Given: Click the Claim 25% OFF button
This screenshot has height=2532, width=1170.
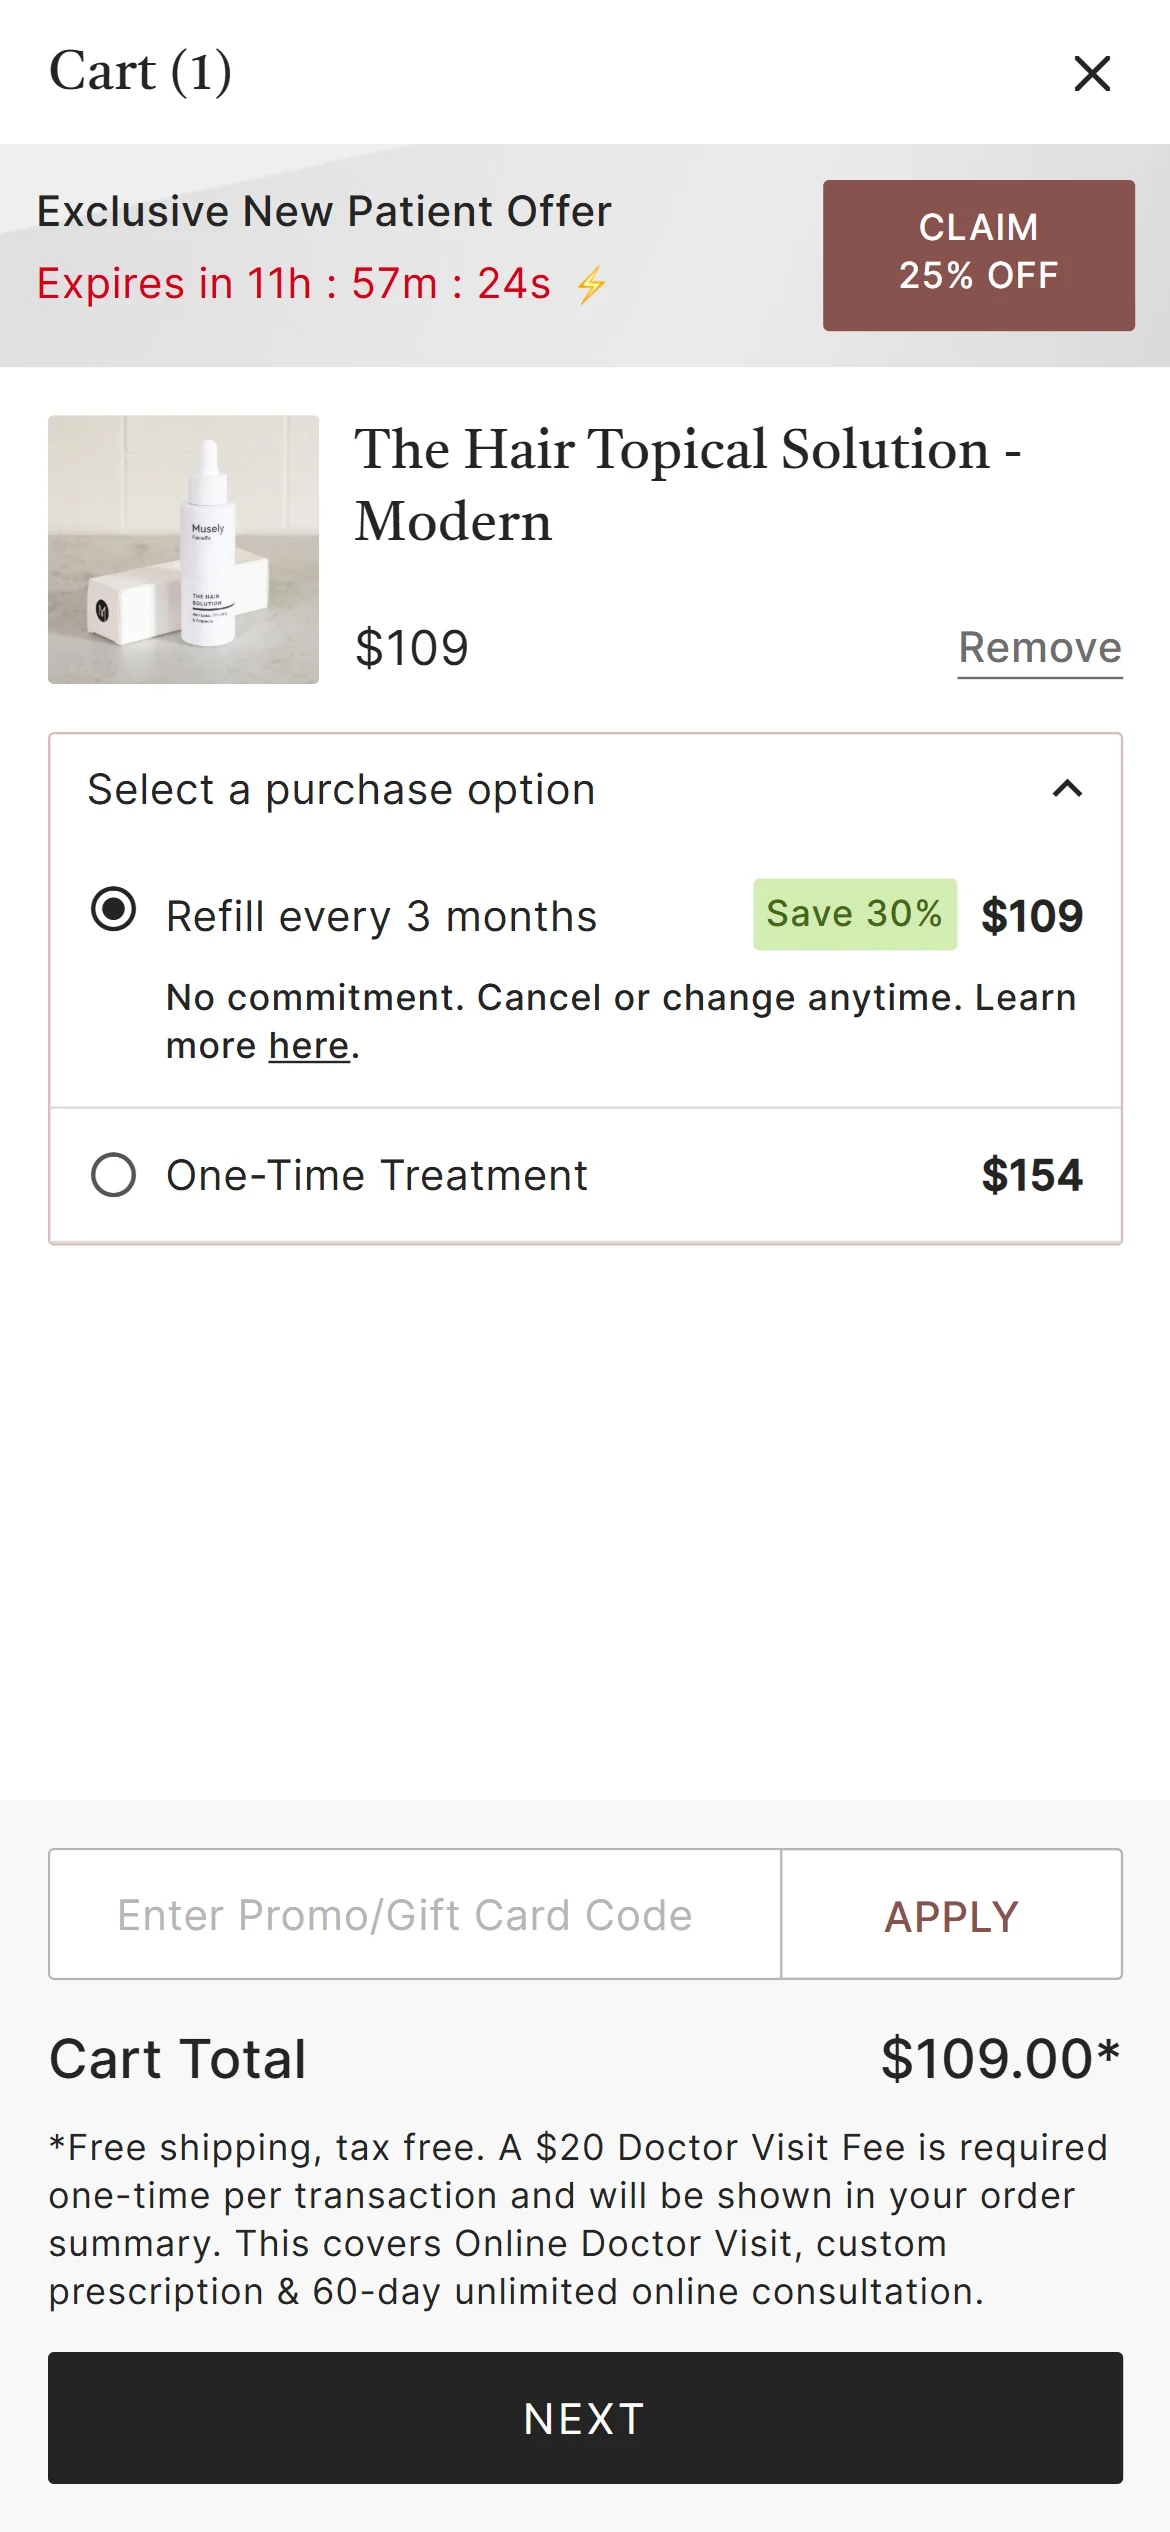Looking at the screenshot, I should pyautogui.click(x=978, y=255).
